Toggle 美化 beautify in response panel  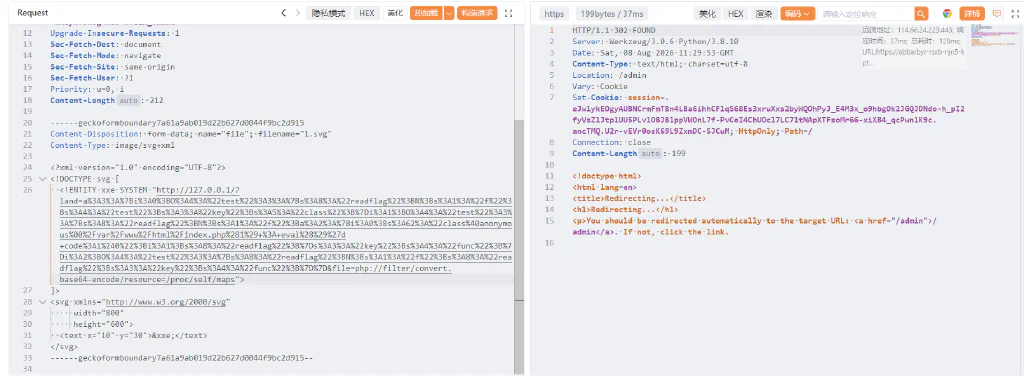pos(707,14)
